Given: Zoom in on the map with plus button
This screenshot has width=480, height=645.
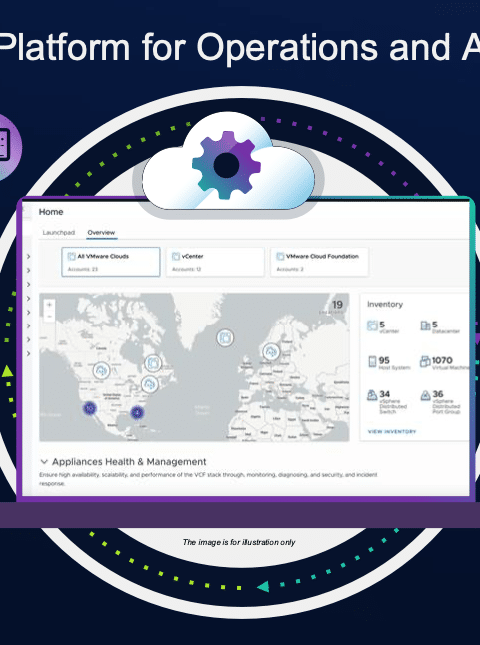Looking at the screenshot, I should (49, 305).
